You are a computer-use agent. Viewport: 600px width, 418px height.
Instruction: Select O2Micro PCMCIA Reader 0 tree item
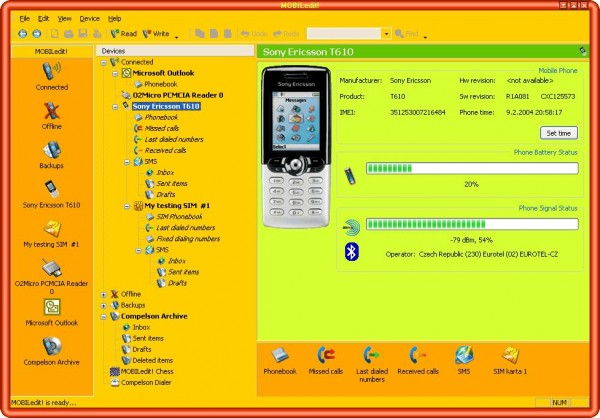pyautogui.click(x=178, y=95)
